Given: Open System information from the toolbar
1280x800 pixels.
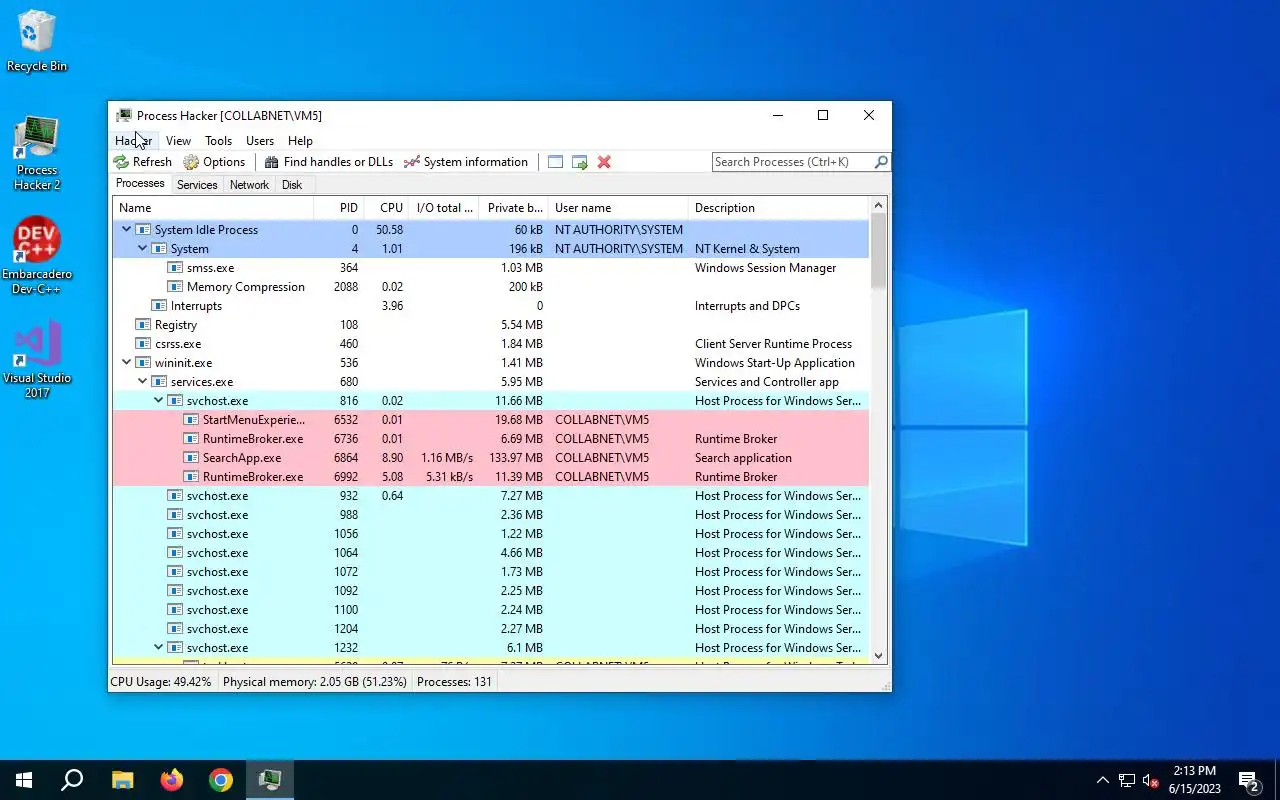Looking at the screenshot, I should pos(466,162).
